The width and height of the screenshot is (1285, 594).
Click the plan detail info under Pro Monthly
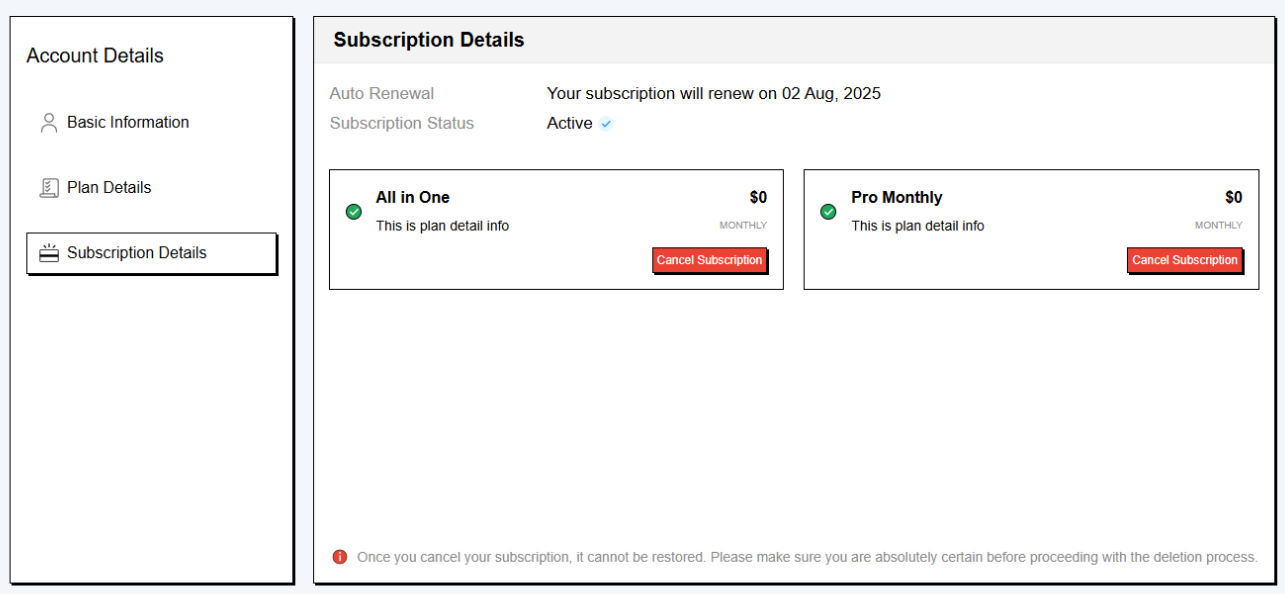pos(918,226)
